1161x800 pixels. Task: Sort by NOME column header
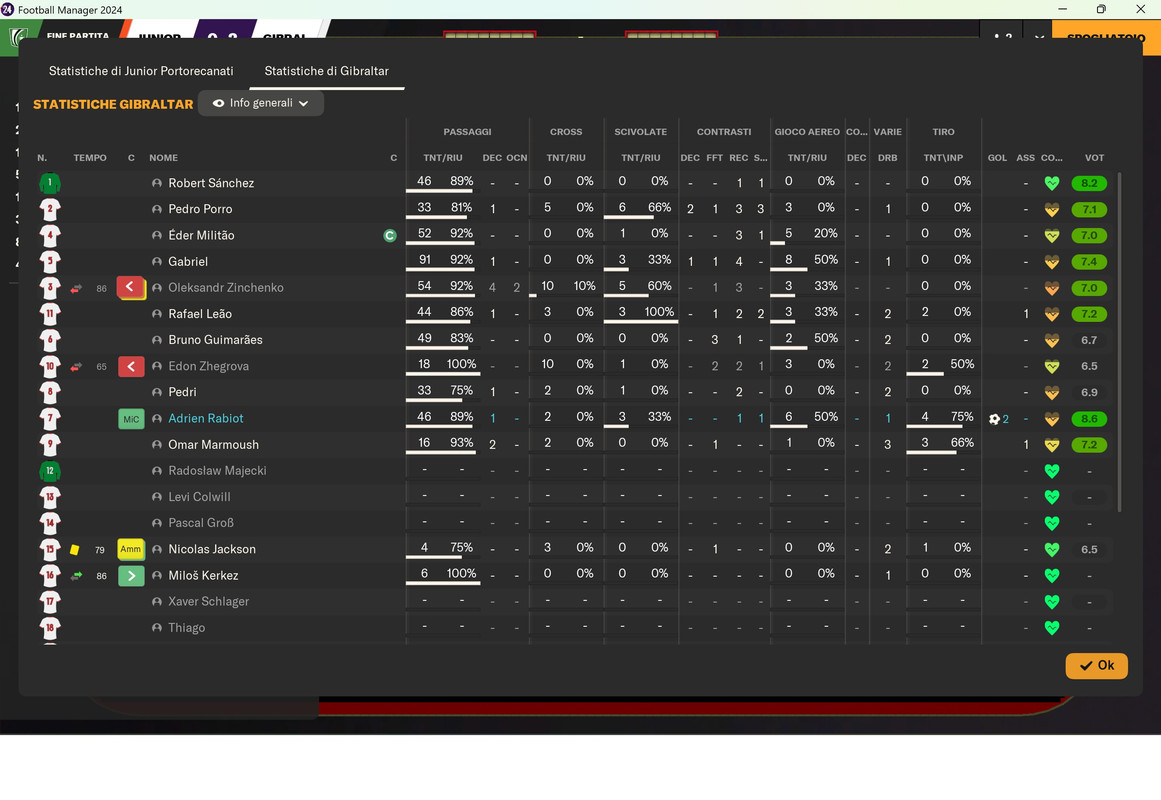click(163, 158)
